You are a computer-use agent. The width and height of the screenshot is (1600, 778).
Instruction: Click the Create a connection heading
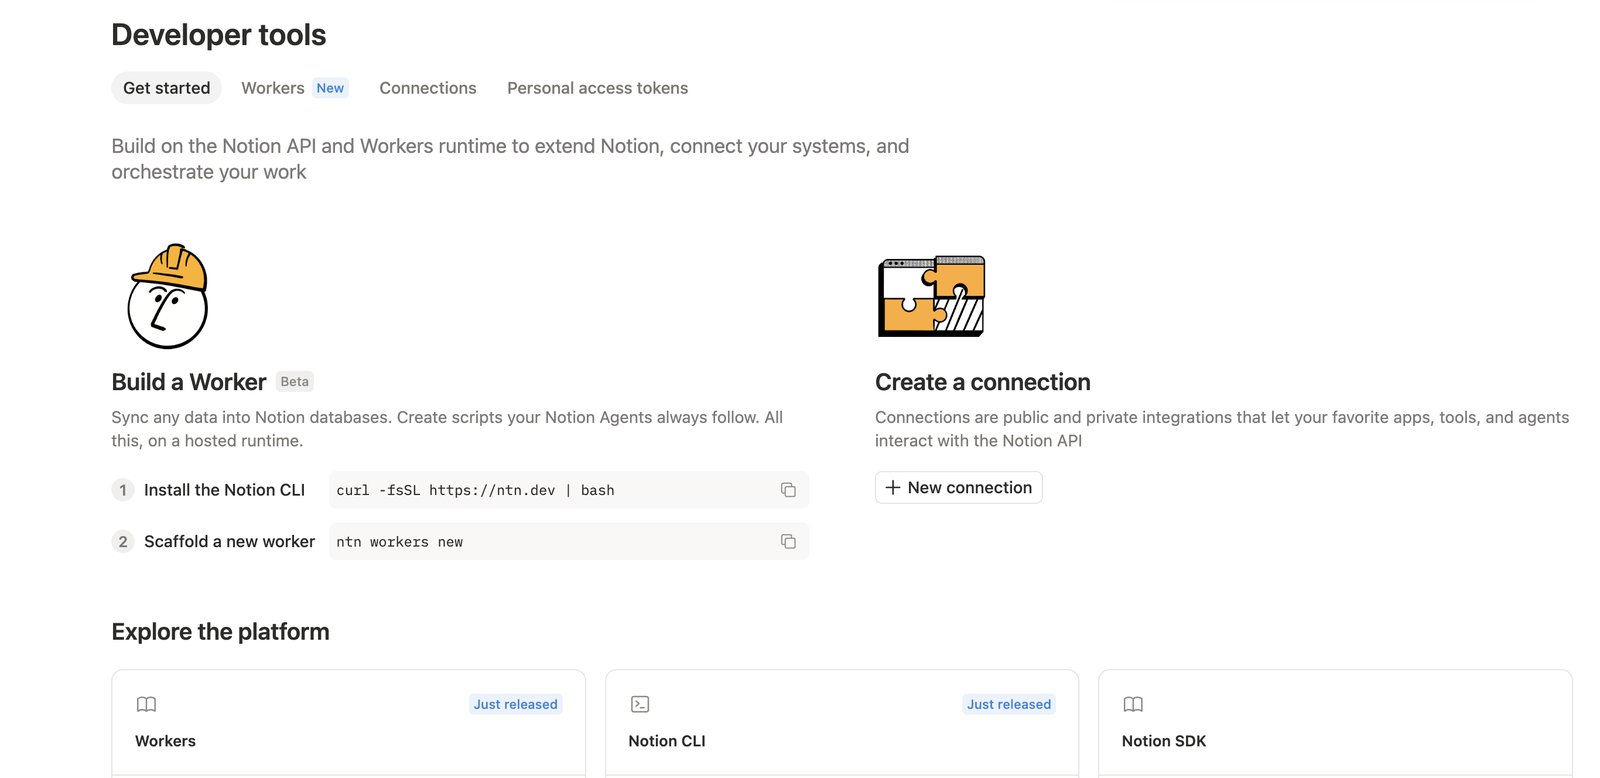983,382
